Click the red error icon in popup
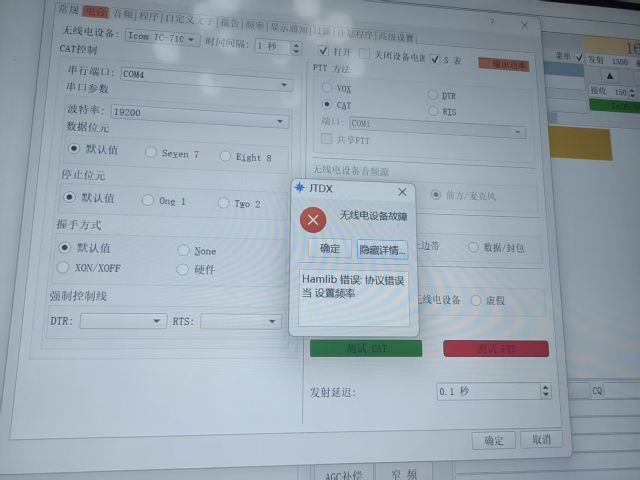 313,220
